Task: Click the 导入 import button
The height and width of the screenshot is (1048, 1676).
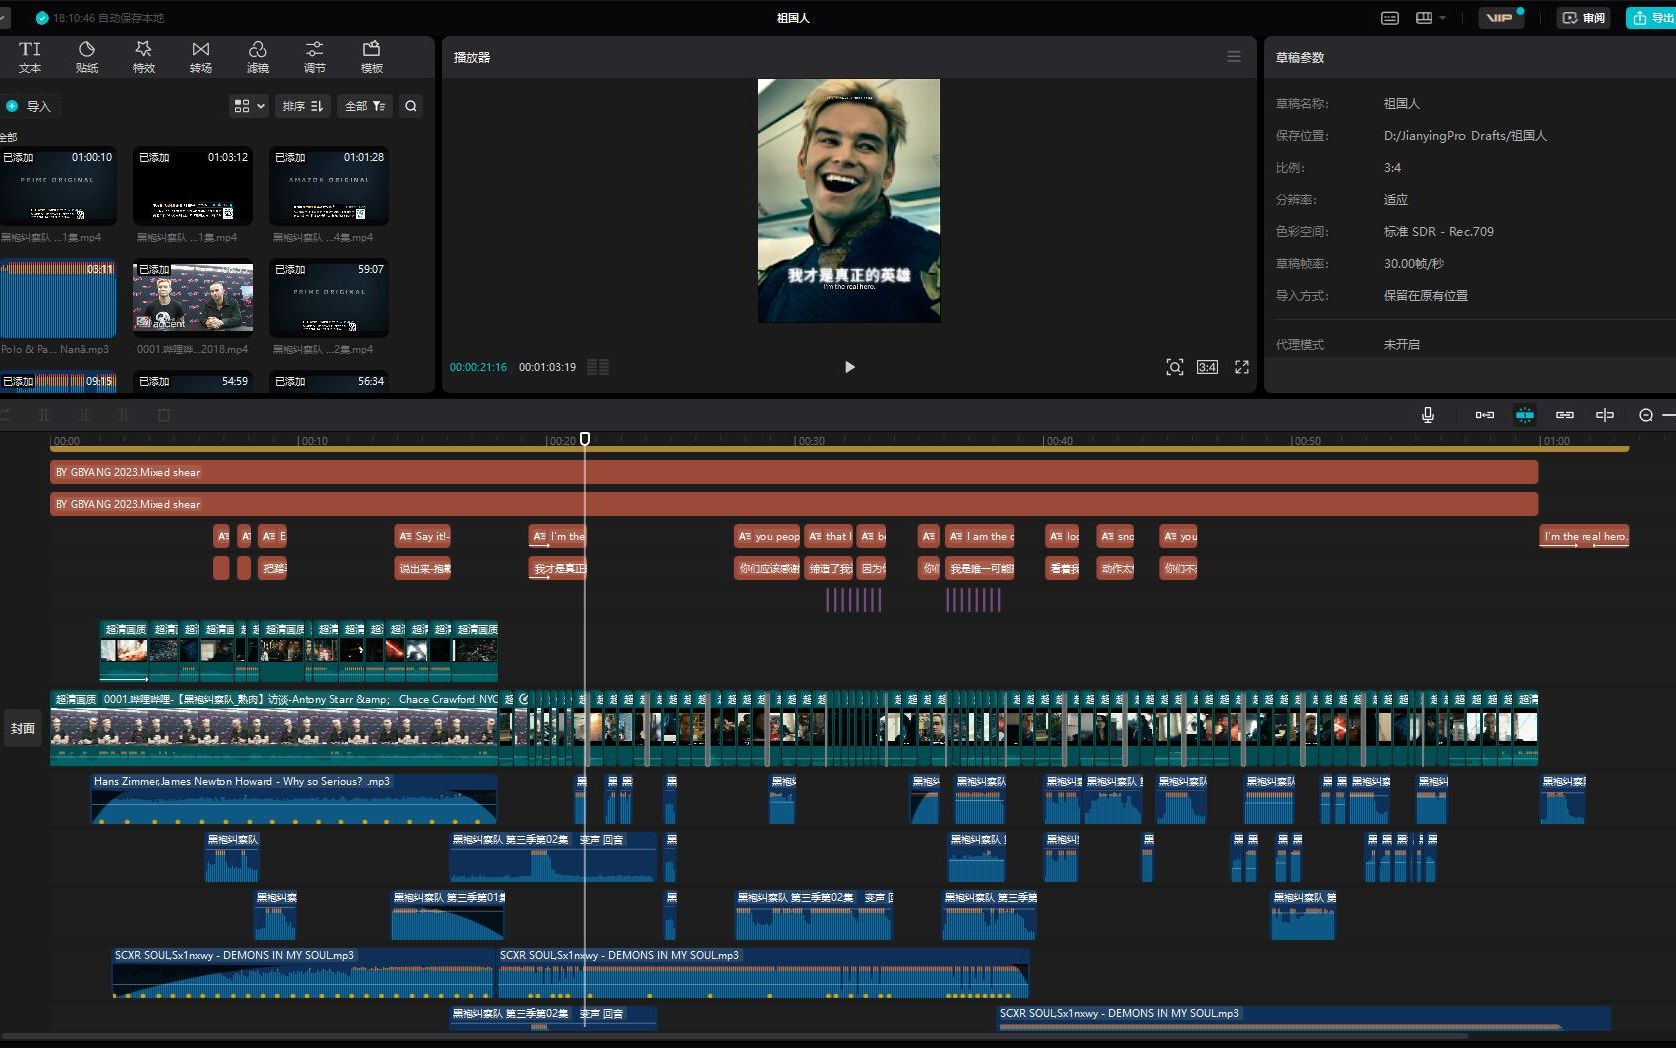Action: point(29,106)
